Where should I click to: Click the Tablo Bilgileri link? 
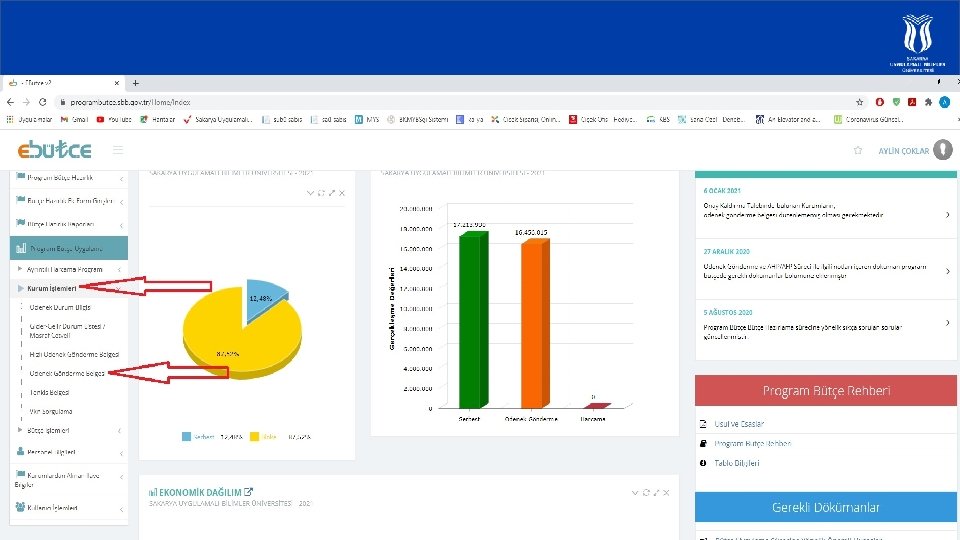[x=737, y=463]
